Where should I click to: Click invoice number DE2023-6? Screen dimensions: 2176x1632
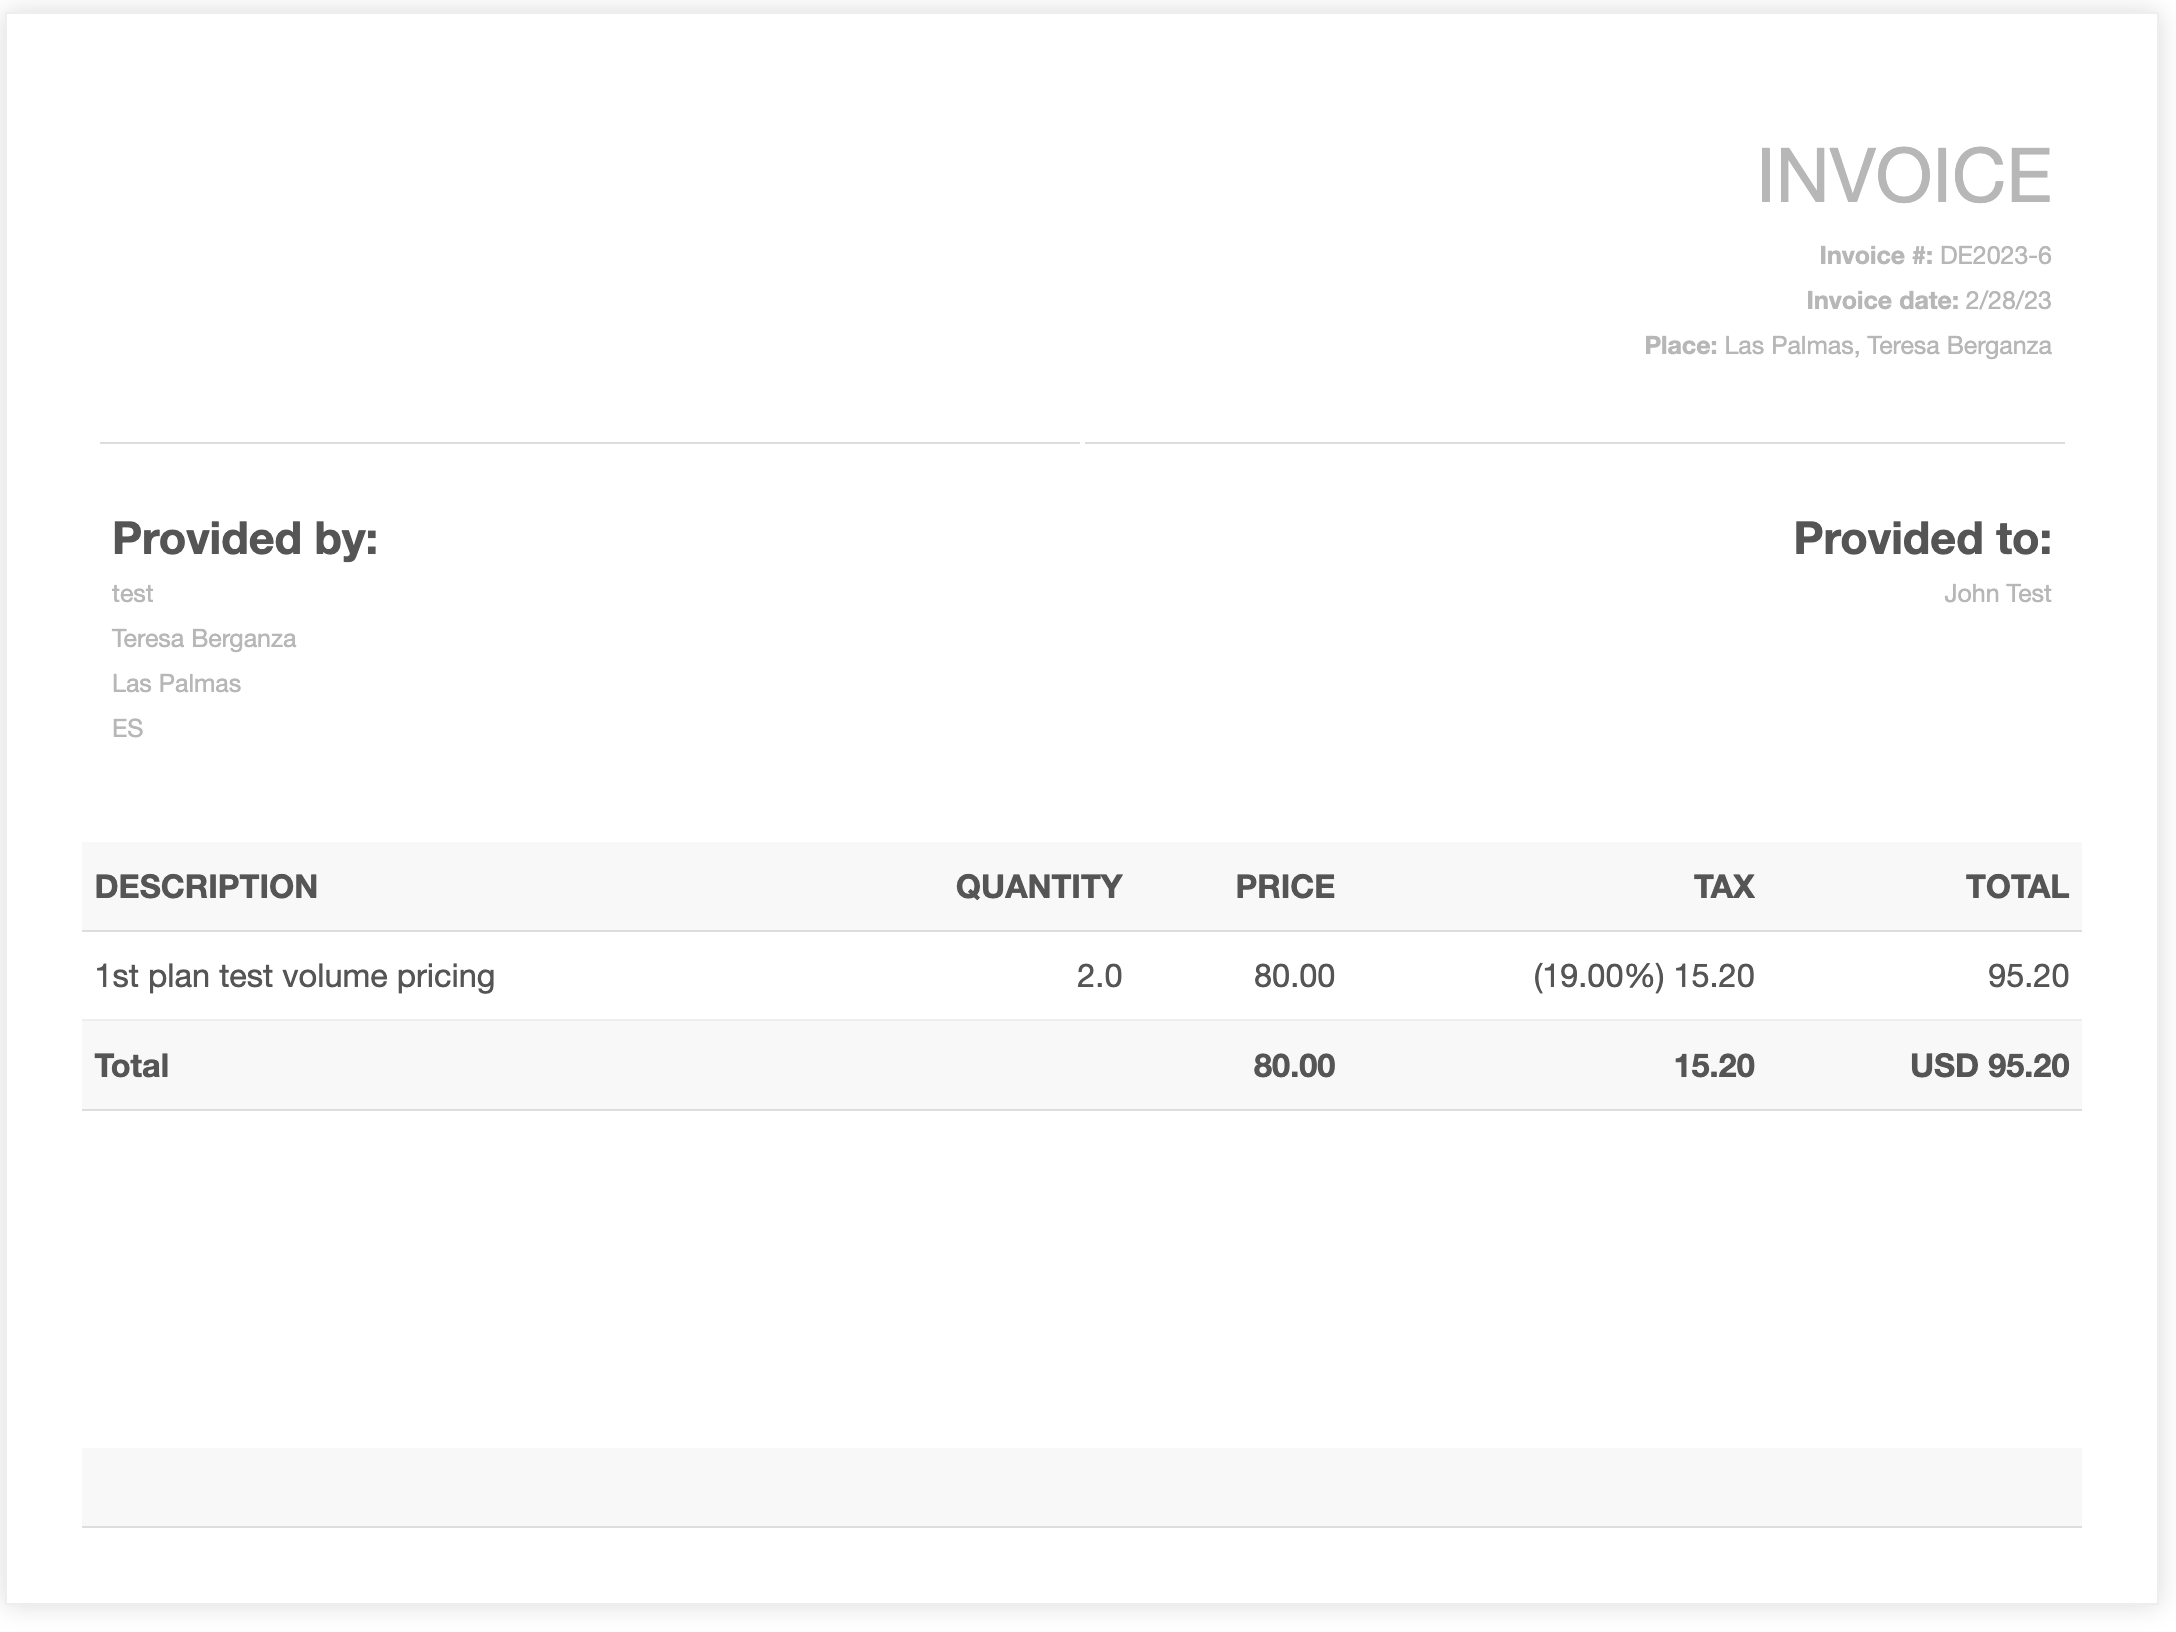click(x=1995, y=256)
